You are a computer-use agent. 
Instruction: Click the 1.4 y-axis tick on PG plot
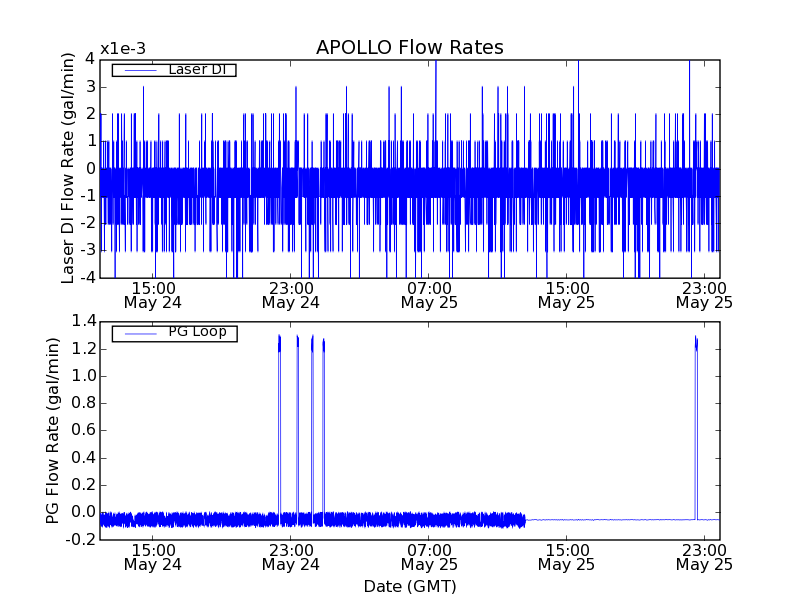(83, 322)
